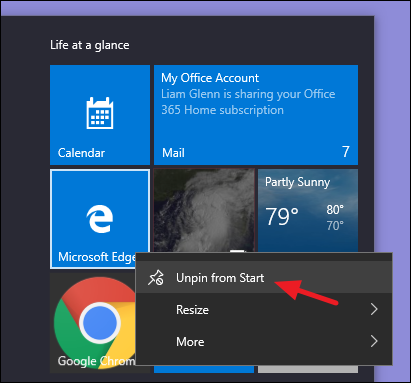Open the Weather tile showing Partly Sunny
This screenshot has width=411, height=383.
308,210
